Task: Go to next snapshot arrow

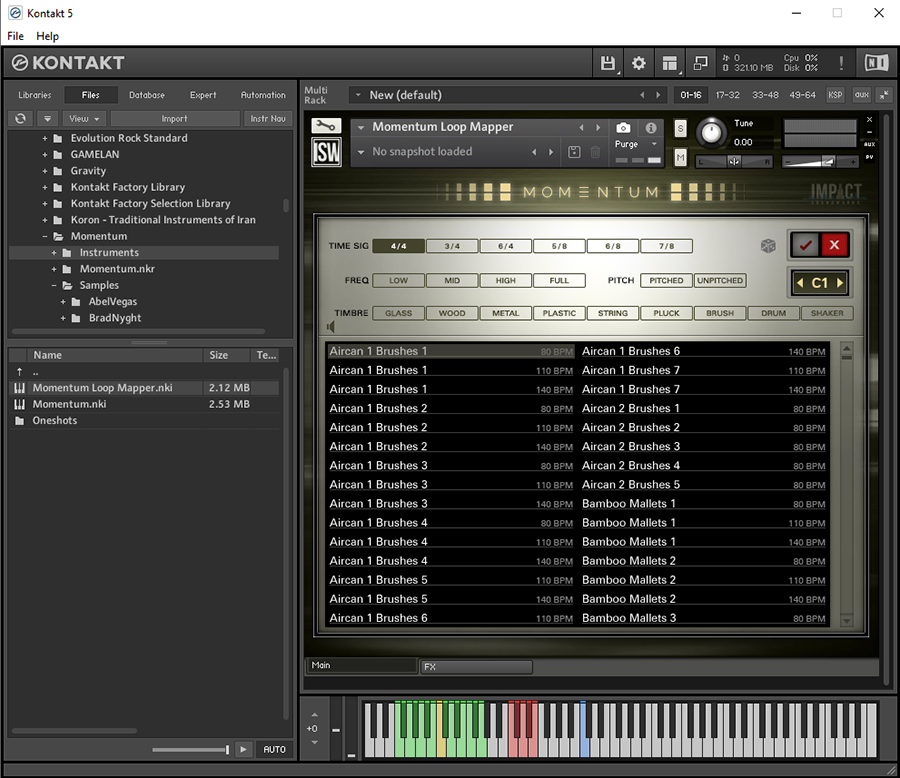Action: [551, 152]
